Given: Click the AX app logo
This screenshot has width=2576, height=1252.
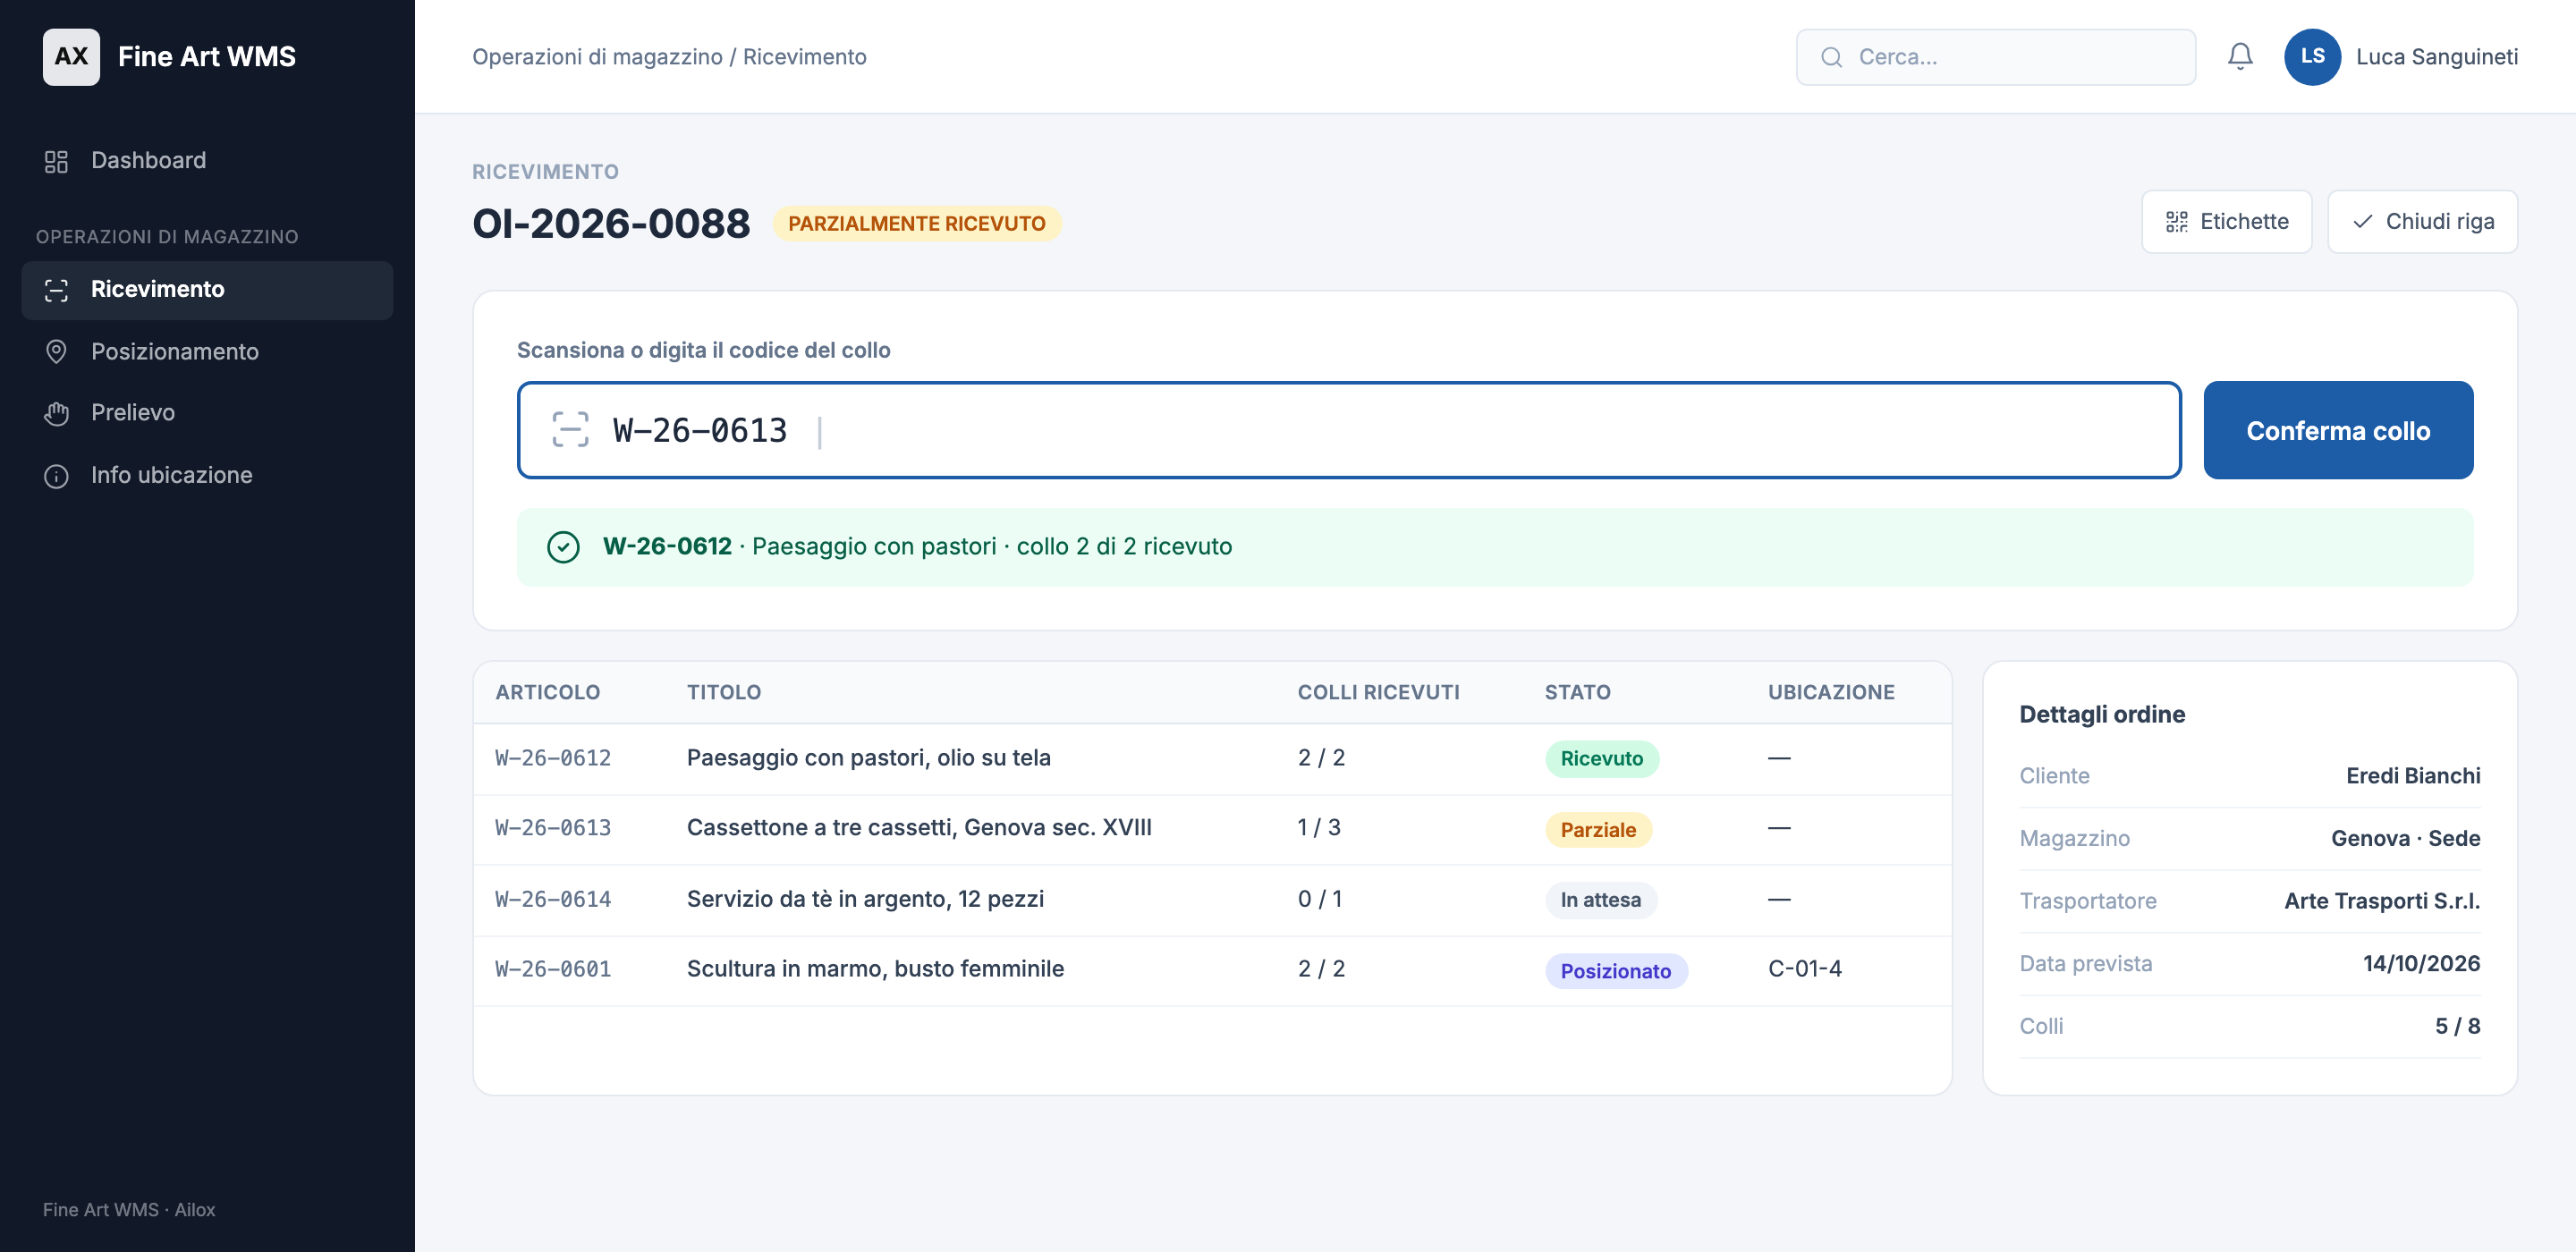Looking at the screenshot, I should [71, 57].
